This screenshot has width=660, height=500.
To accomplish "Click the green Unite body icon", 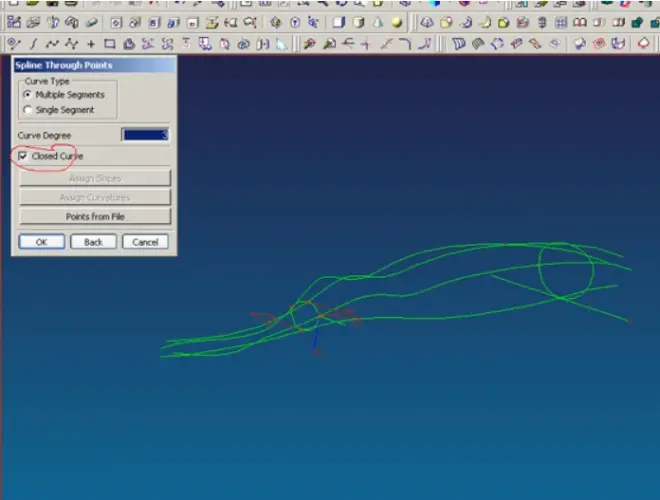I will [637, 22].
